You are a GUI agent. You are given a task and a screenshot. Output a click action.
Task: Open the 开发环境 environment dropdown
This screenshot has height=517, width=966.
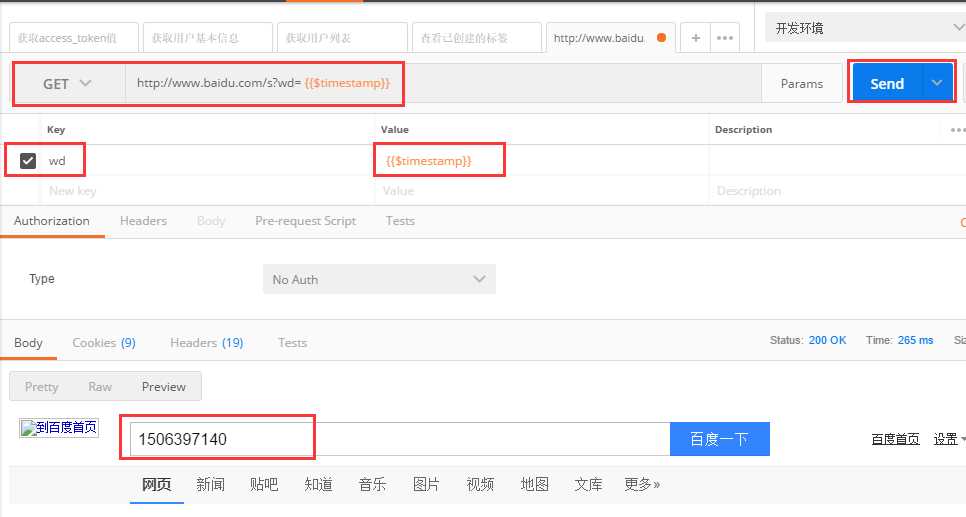click(x=865, y=28)
